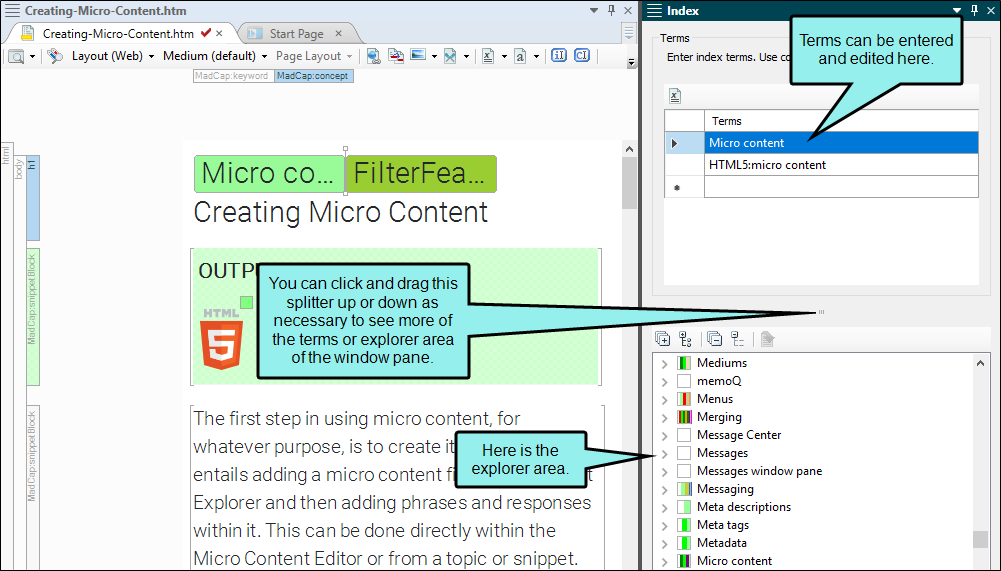Viewport: 1001px width, 571px height.
Task: Click the toolbar overflow arrow at toolbar end
Action: [631, 62]
